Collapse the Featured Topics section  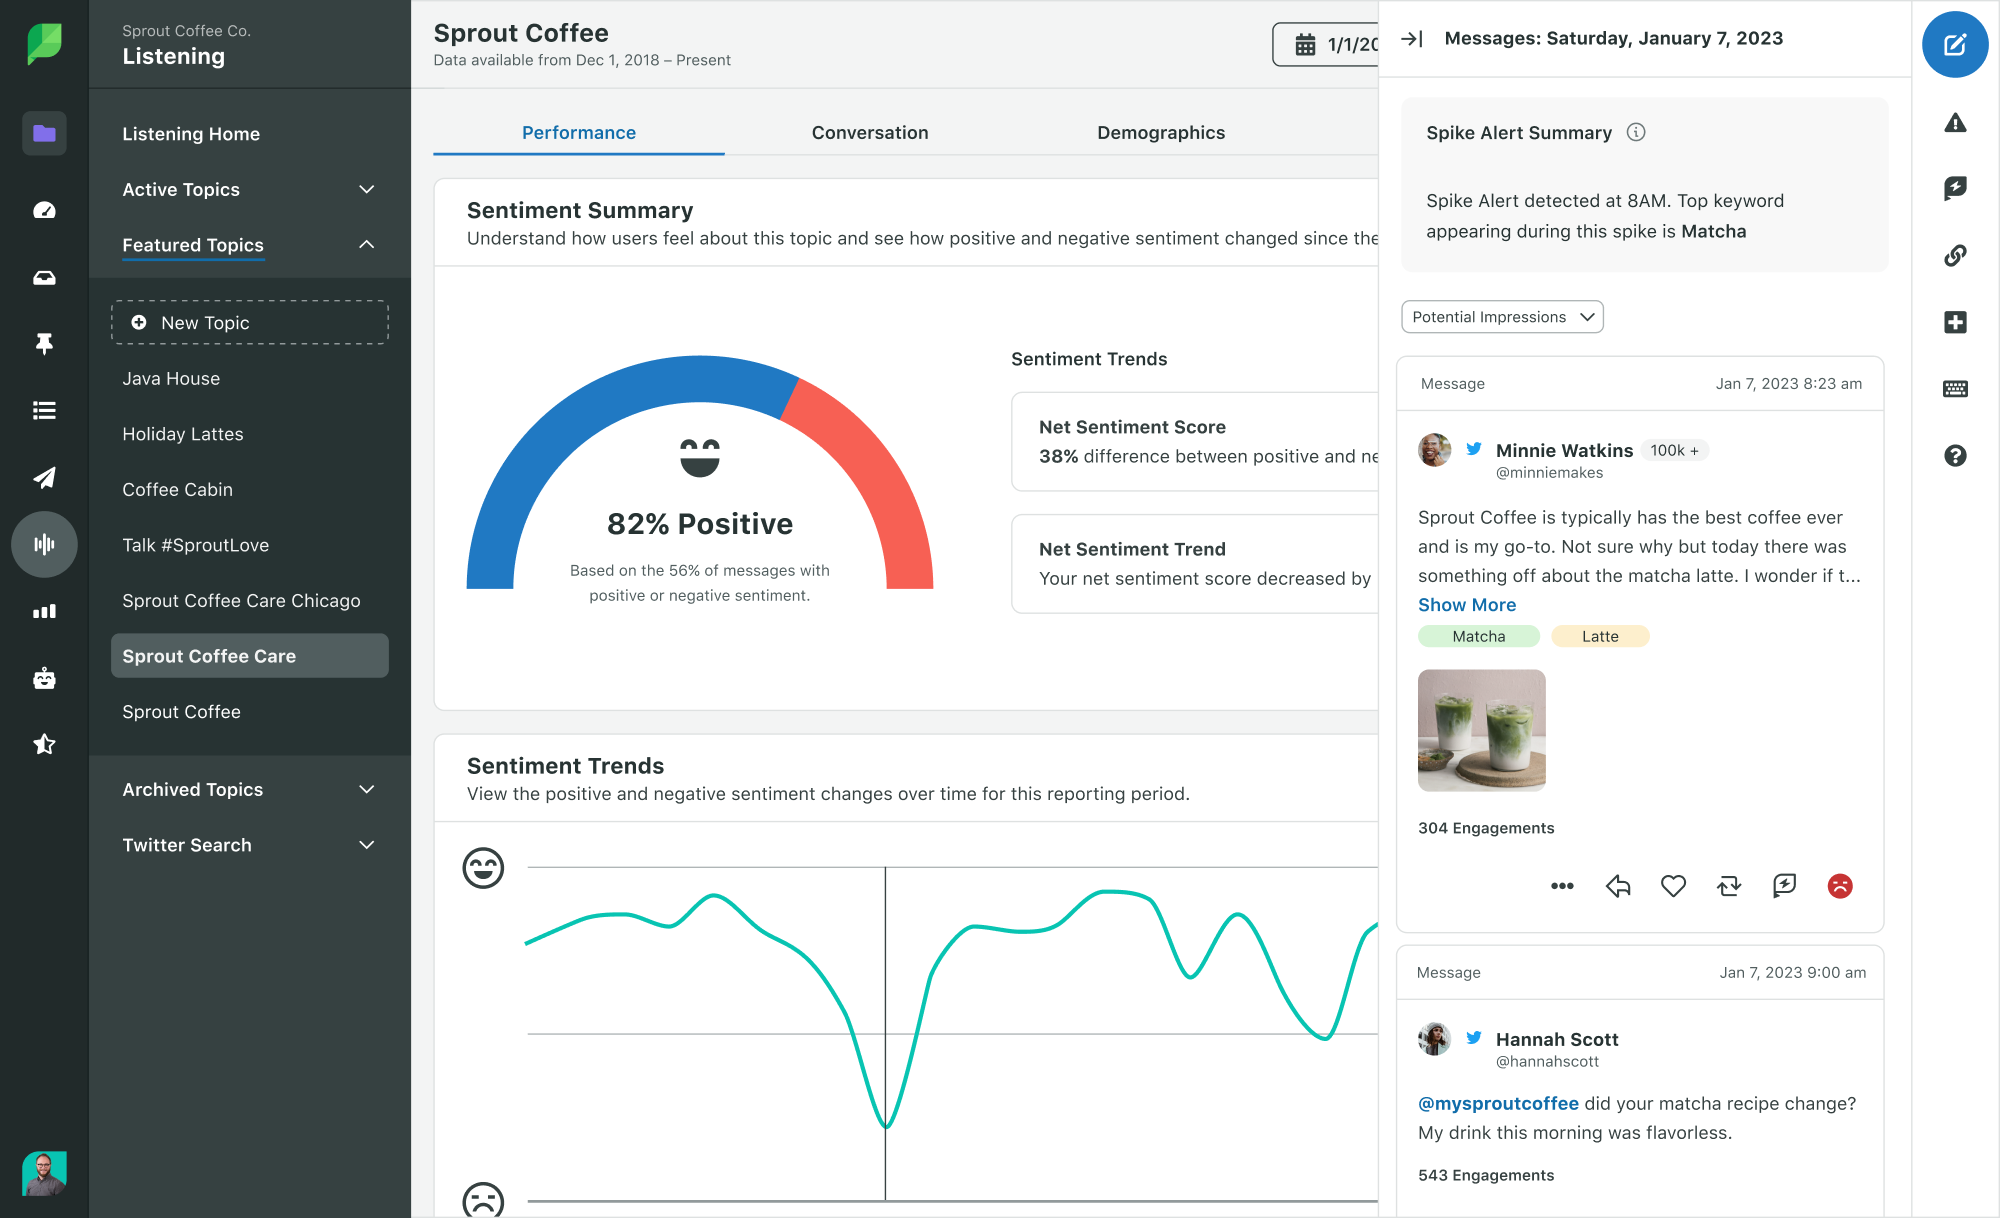pos(366,244)
